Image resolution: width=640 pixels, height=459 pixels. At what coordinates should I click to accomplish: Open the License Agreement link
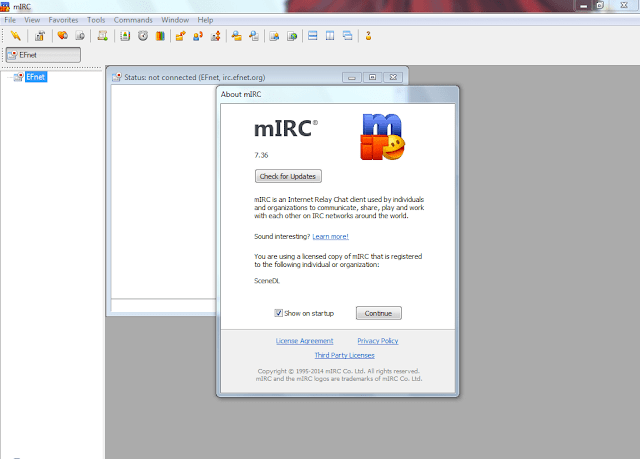coord(304,341)
